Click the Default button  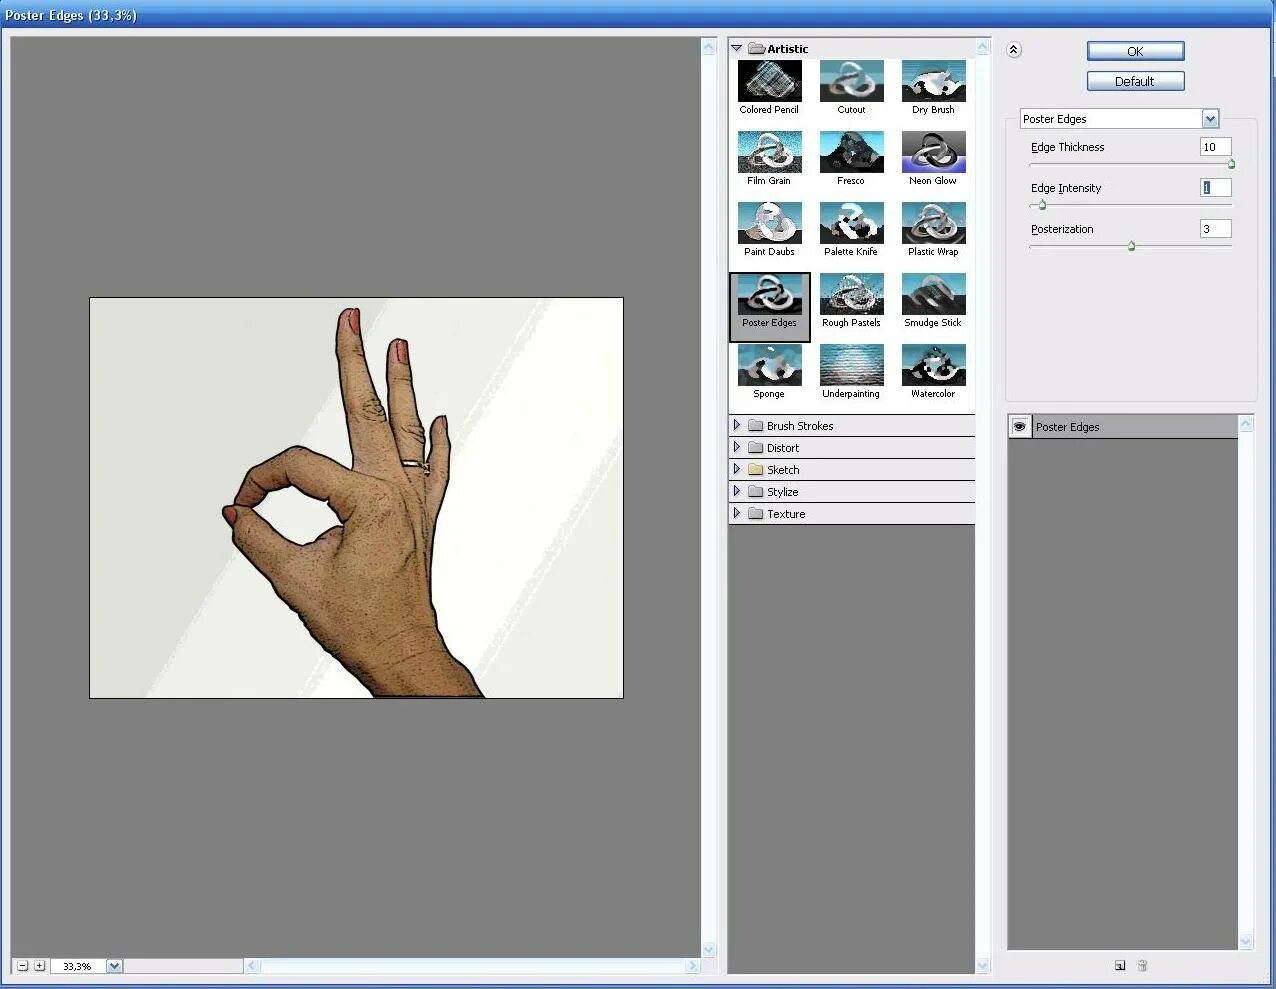point(1135,81)
